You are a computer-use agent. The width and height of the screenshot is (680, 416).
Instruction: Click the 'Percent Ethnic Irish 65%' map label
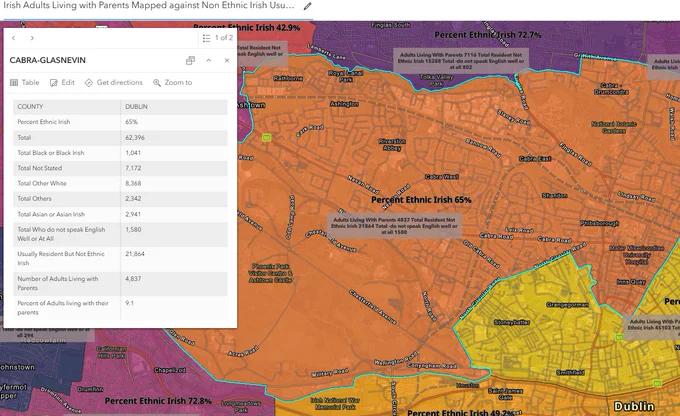[421, 200]
